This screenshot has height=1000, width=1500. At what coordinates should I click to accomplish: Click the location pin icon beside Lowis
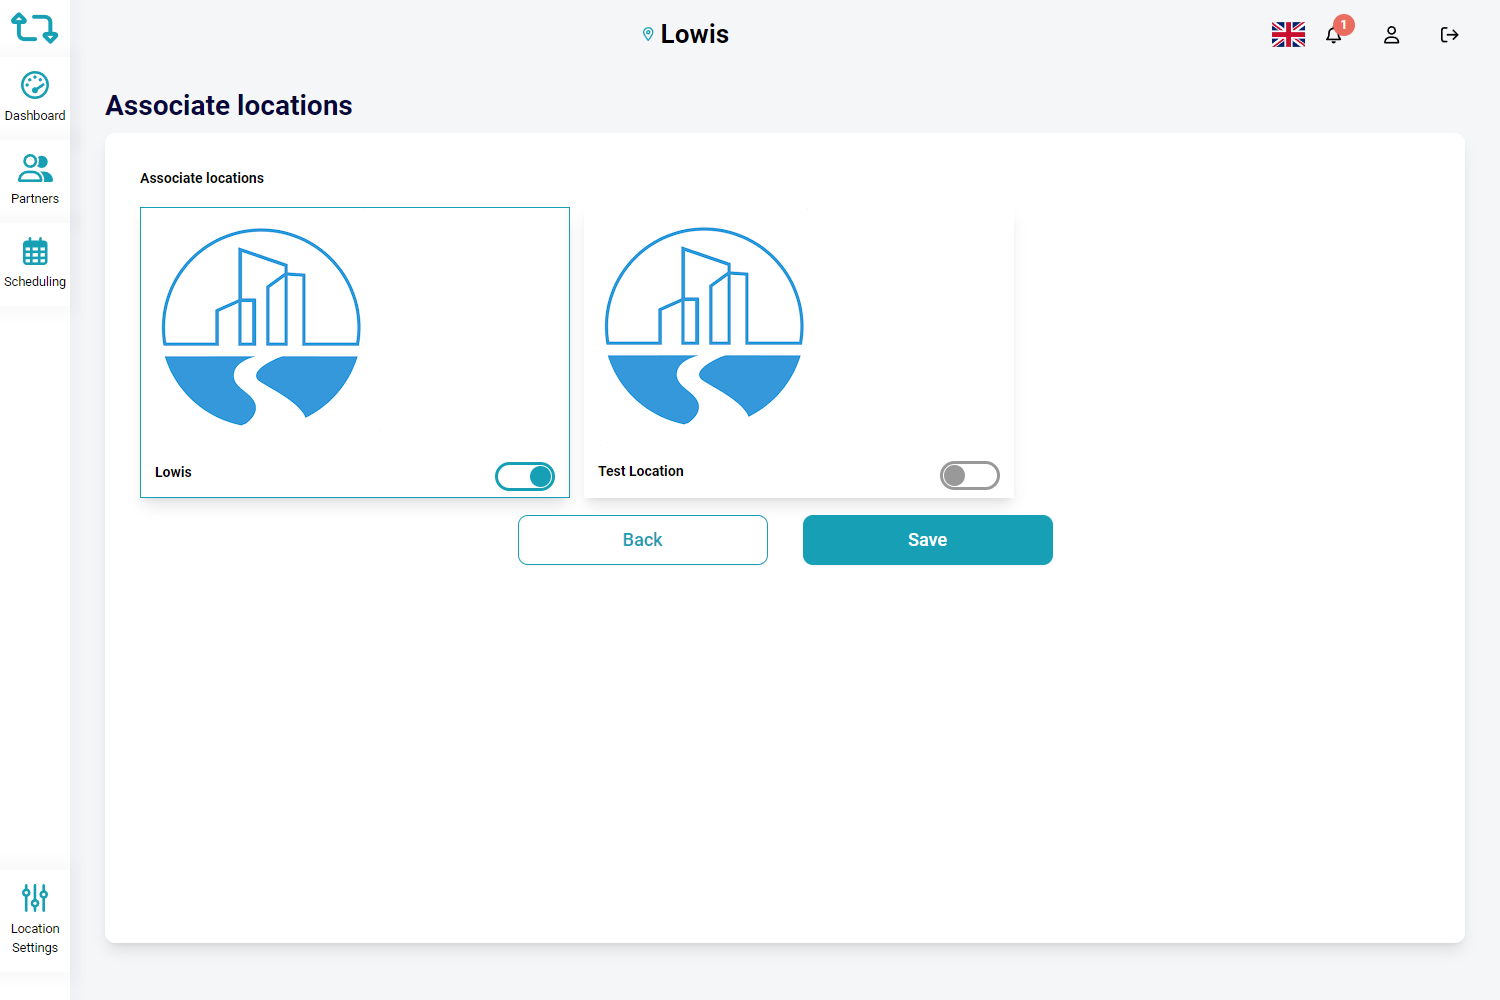click(x=648, y=34)
